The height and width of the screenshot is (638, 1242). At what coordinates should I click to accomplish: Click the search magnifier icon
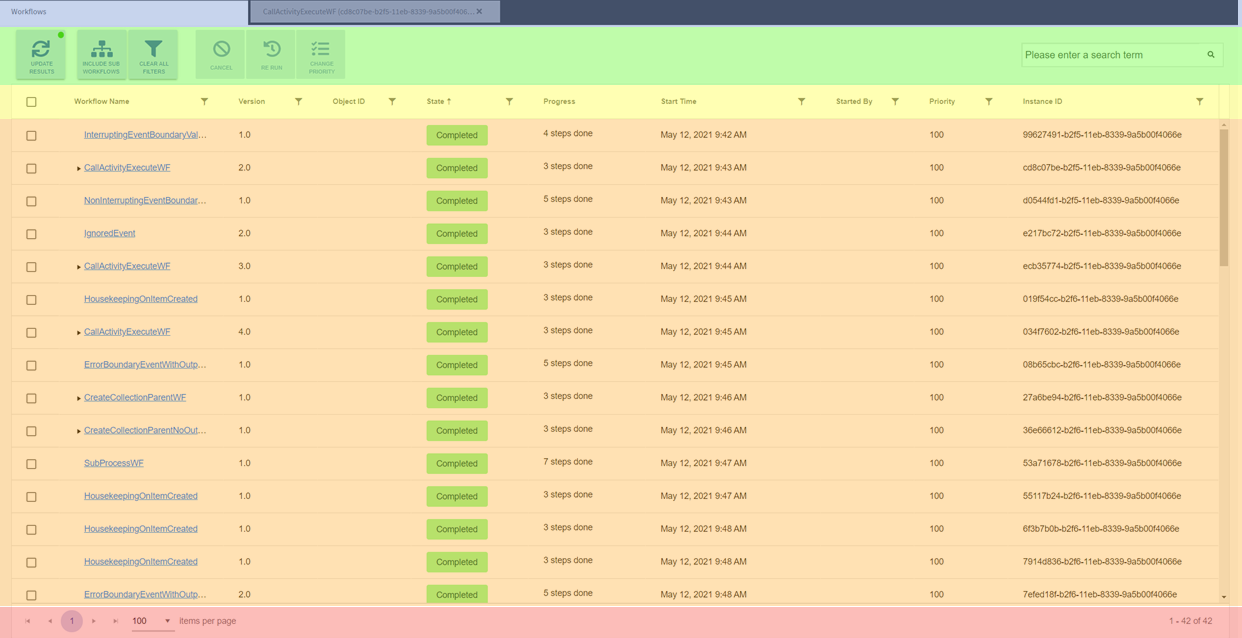click(x=1210, y=55)
